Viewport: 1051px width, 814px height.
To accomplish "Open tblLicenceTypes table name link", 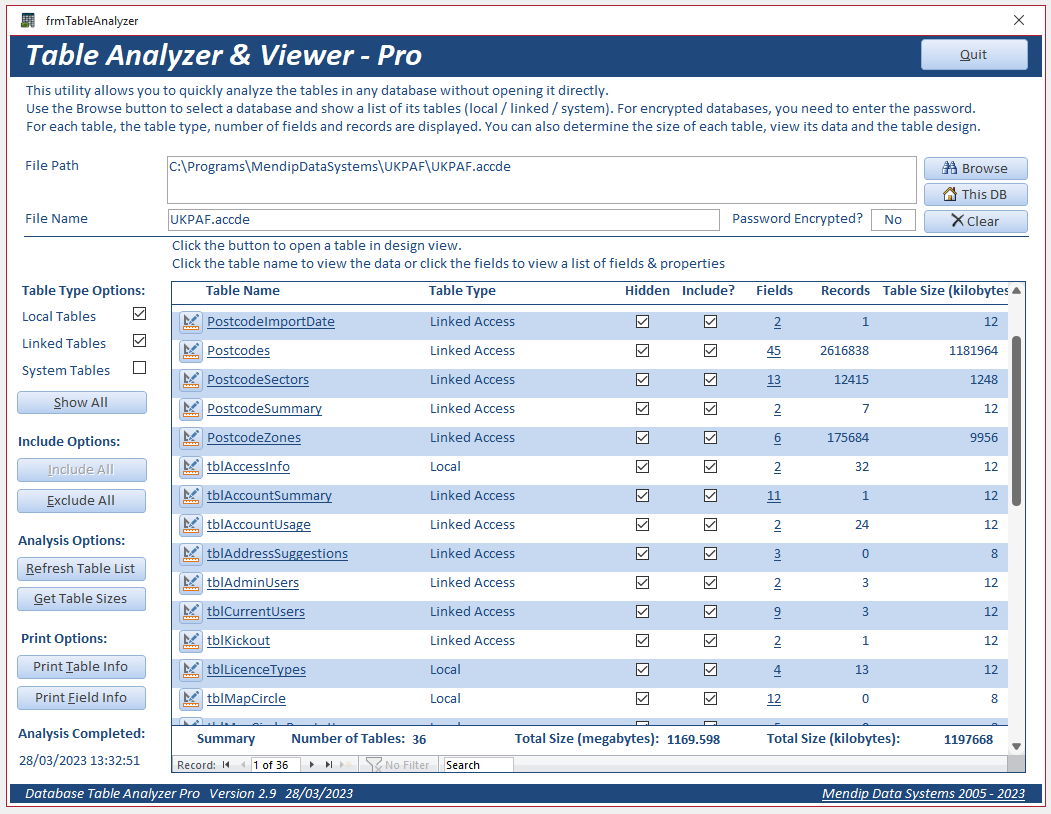I will click(257, 670).
